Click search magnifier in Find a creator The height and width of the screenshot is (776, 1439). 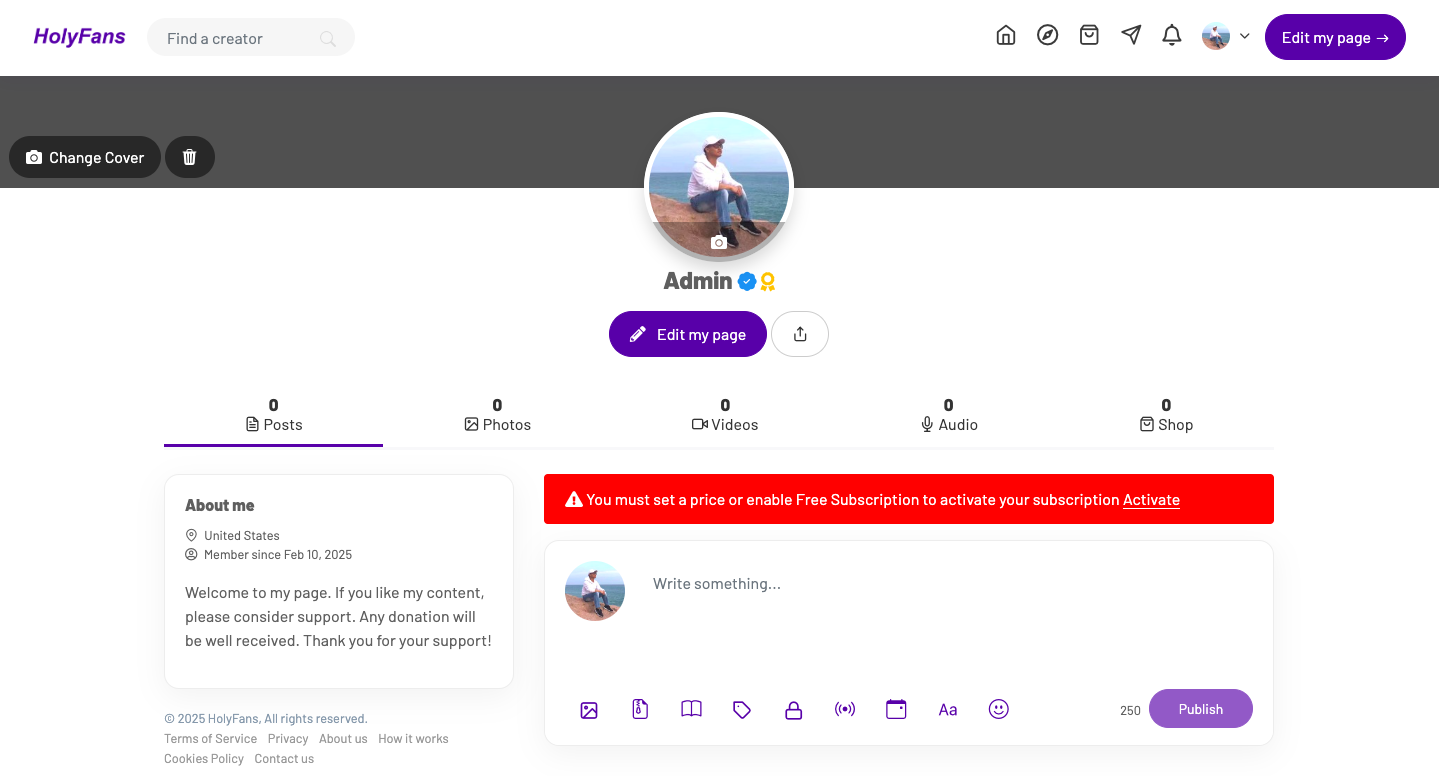pos(328,39)
